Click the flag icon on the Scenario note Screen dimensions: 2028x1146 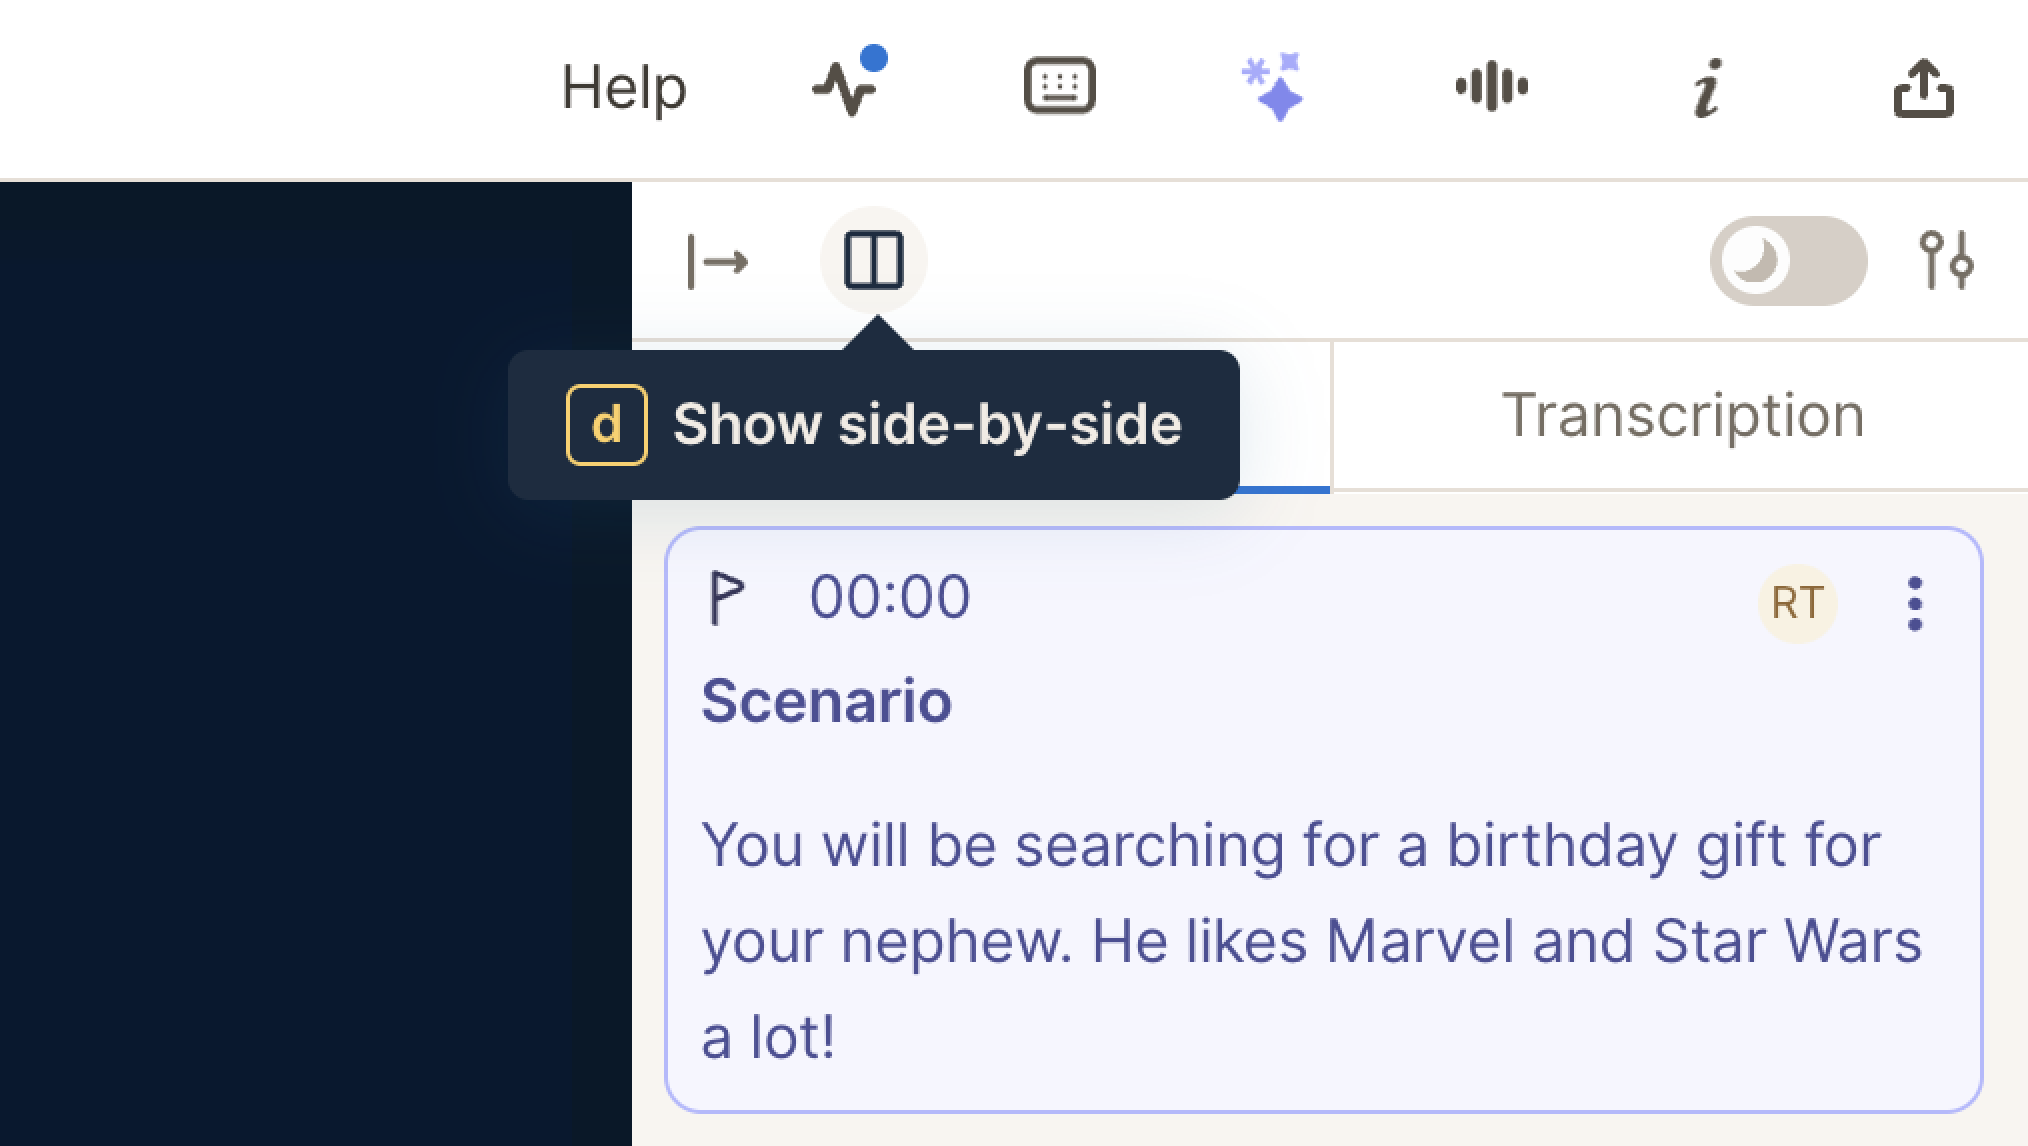click(x=726, y=598)
